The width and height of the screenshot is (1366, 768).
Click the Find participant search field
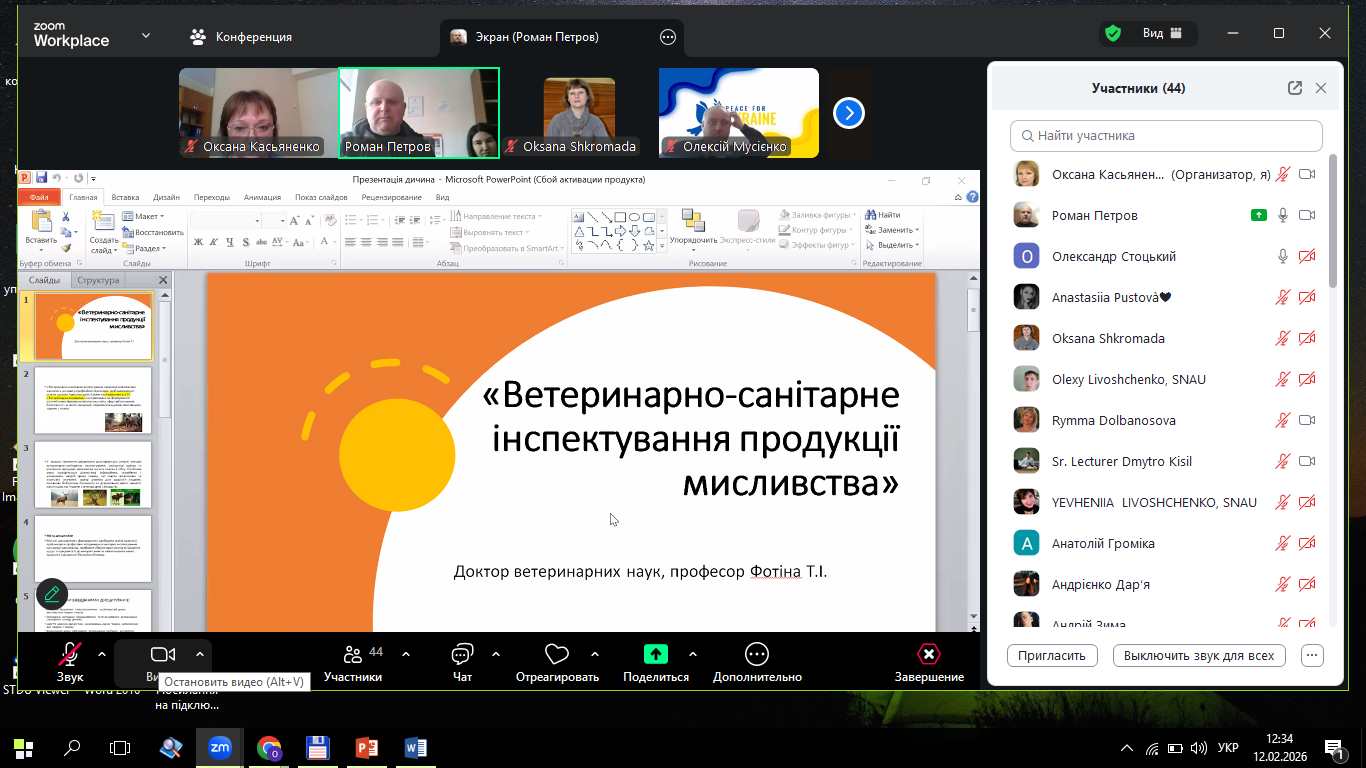pos(1166,136)
